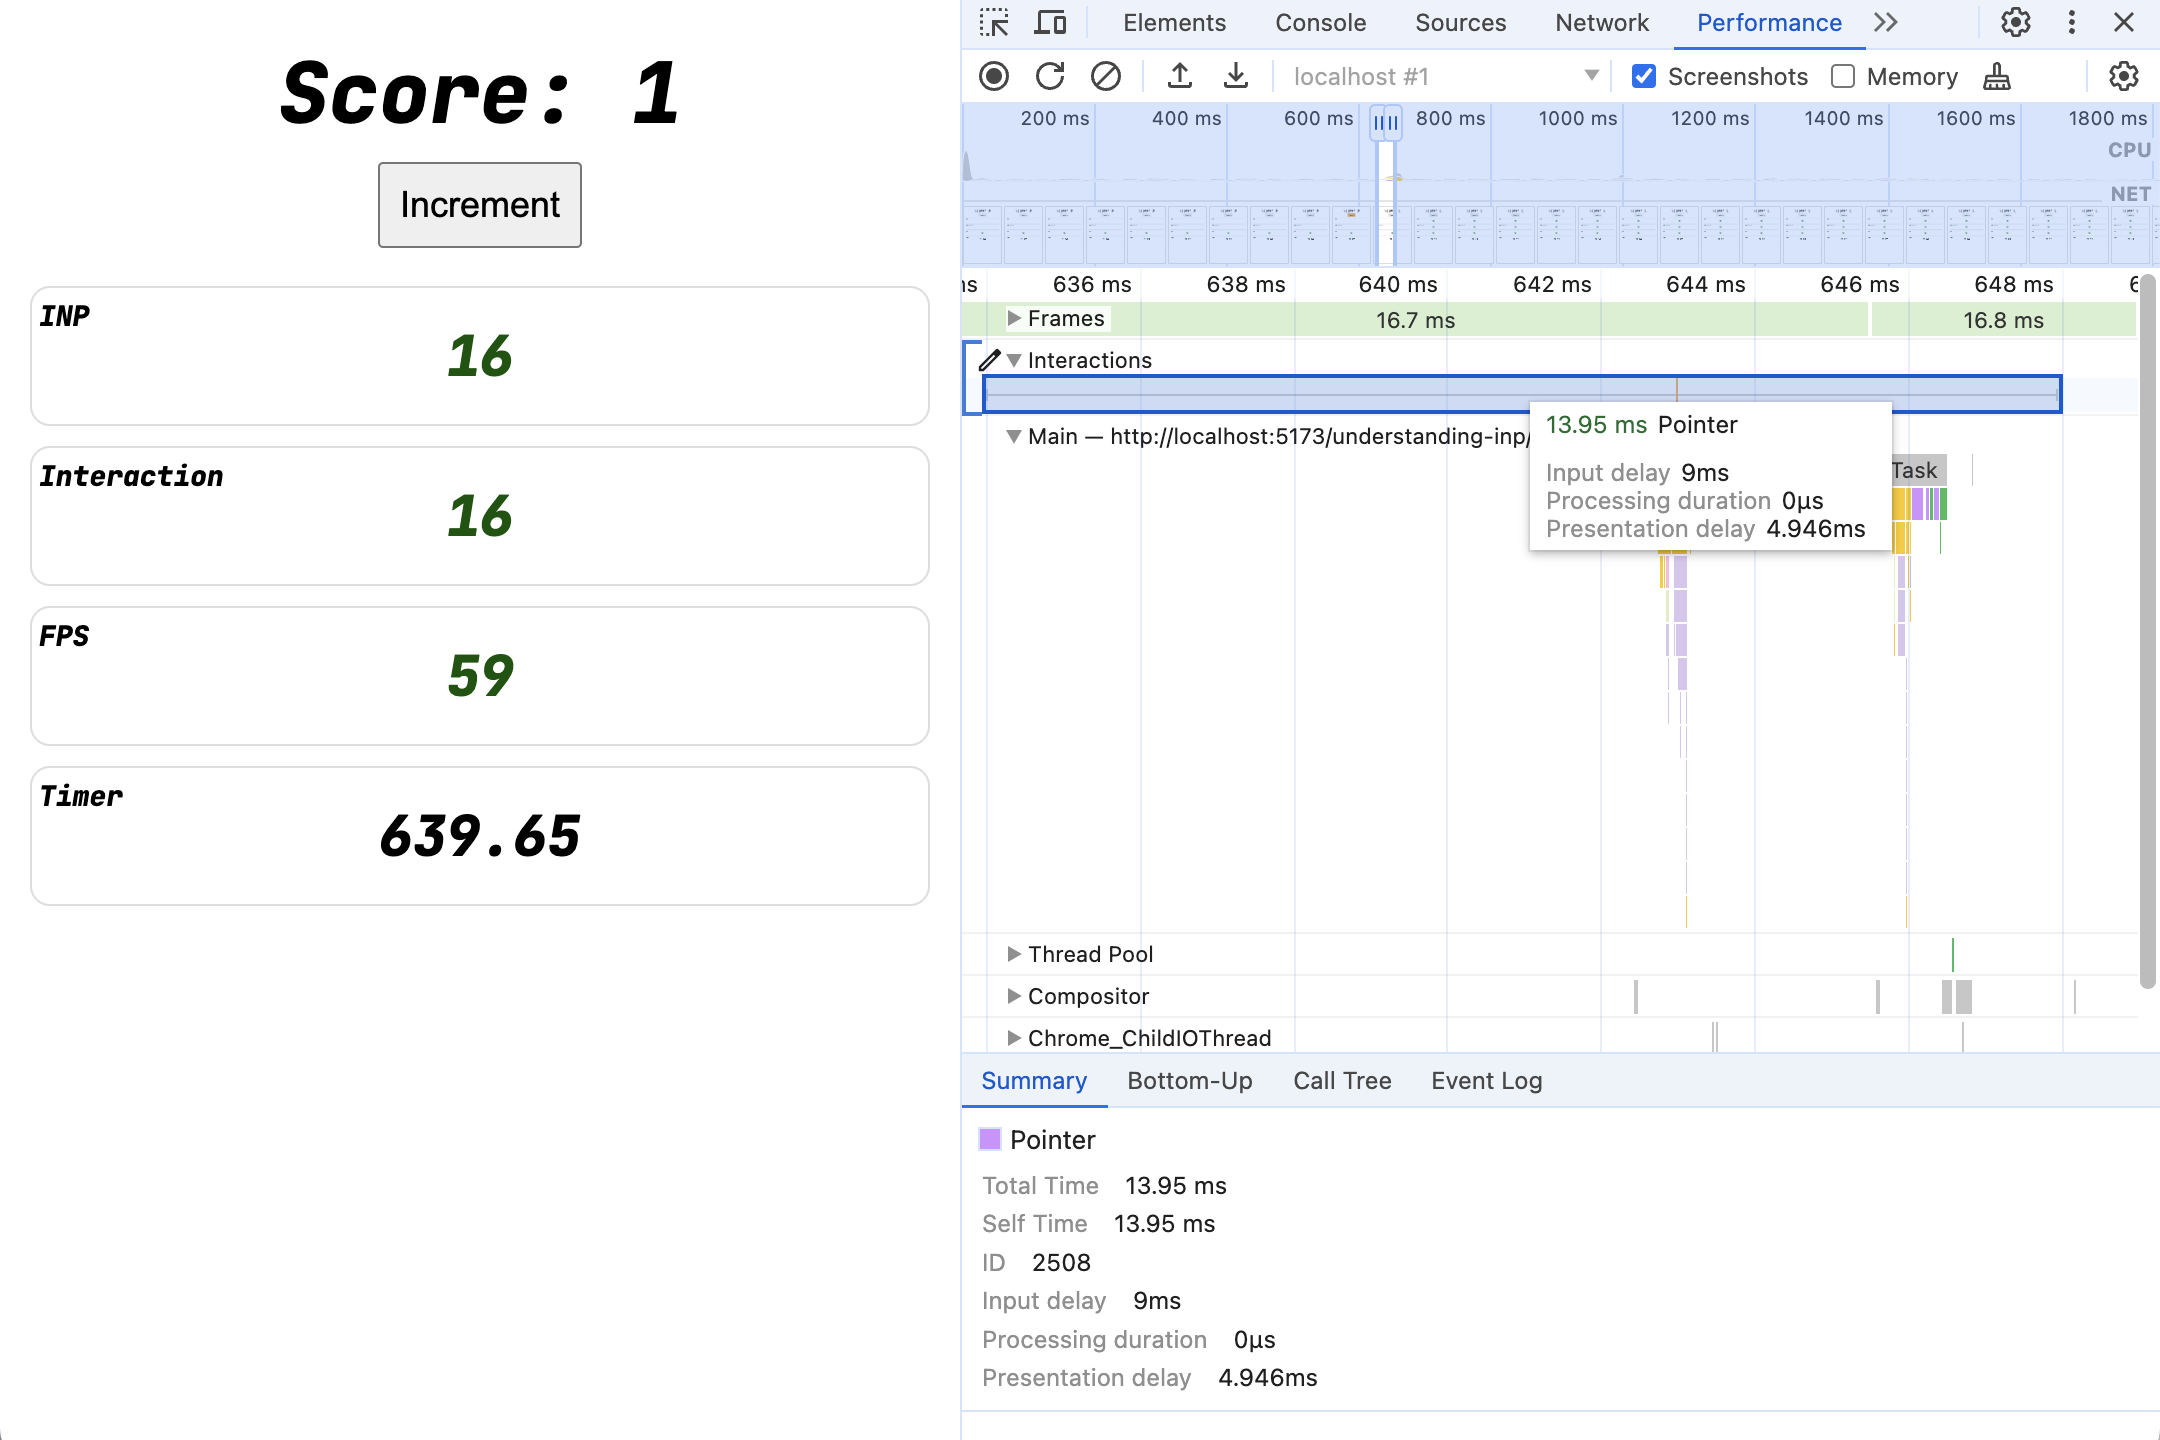
Task: Select the Bottom-Up tab
Action: point(1189,1078)
